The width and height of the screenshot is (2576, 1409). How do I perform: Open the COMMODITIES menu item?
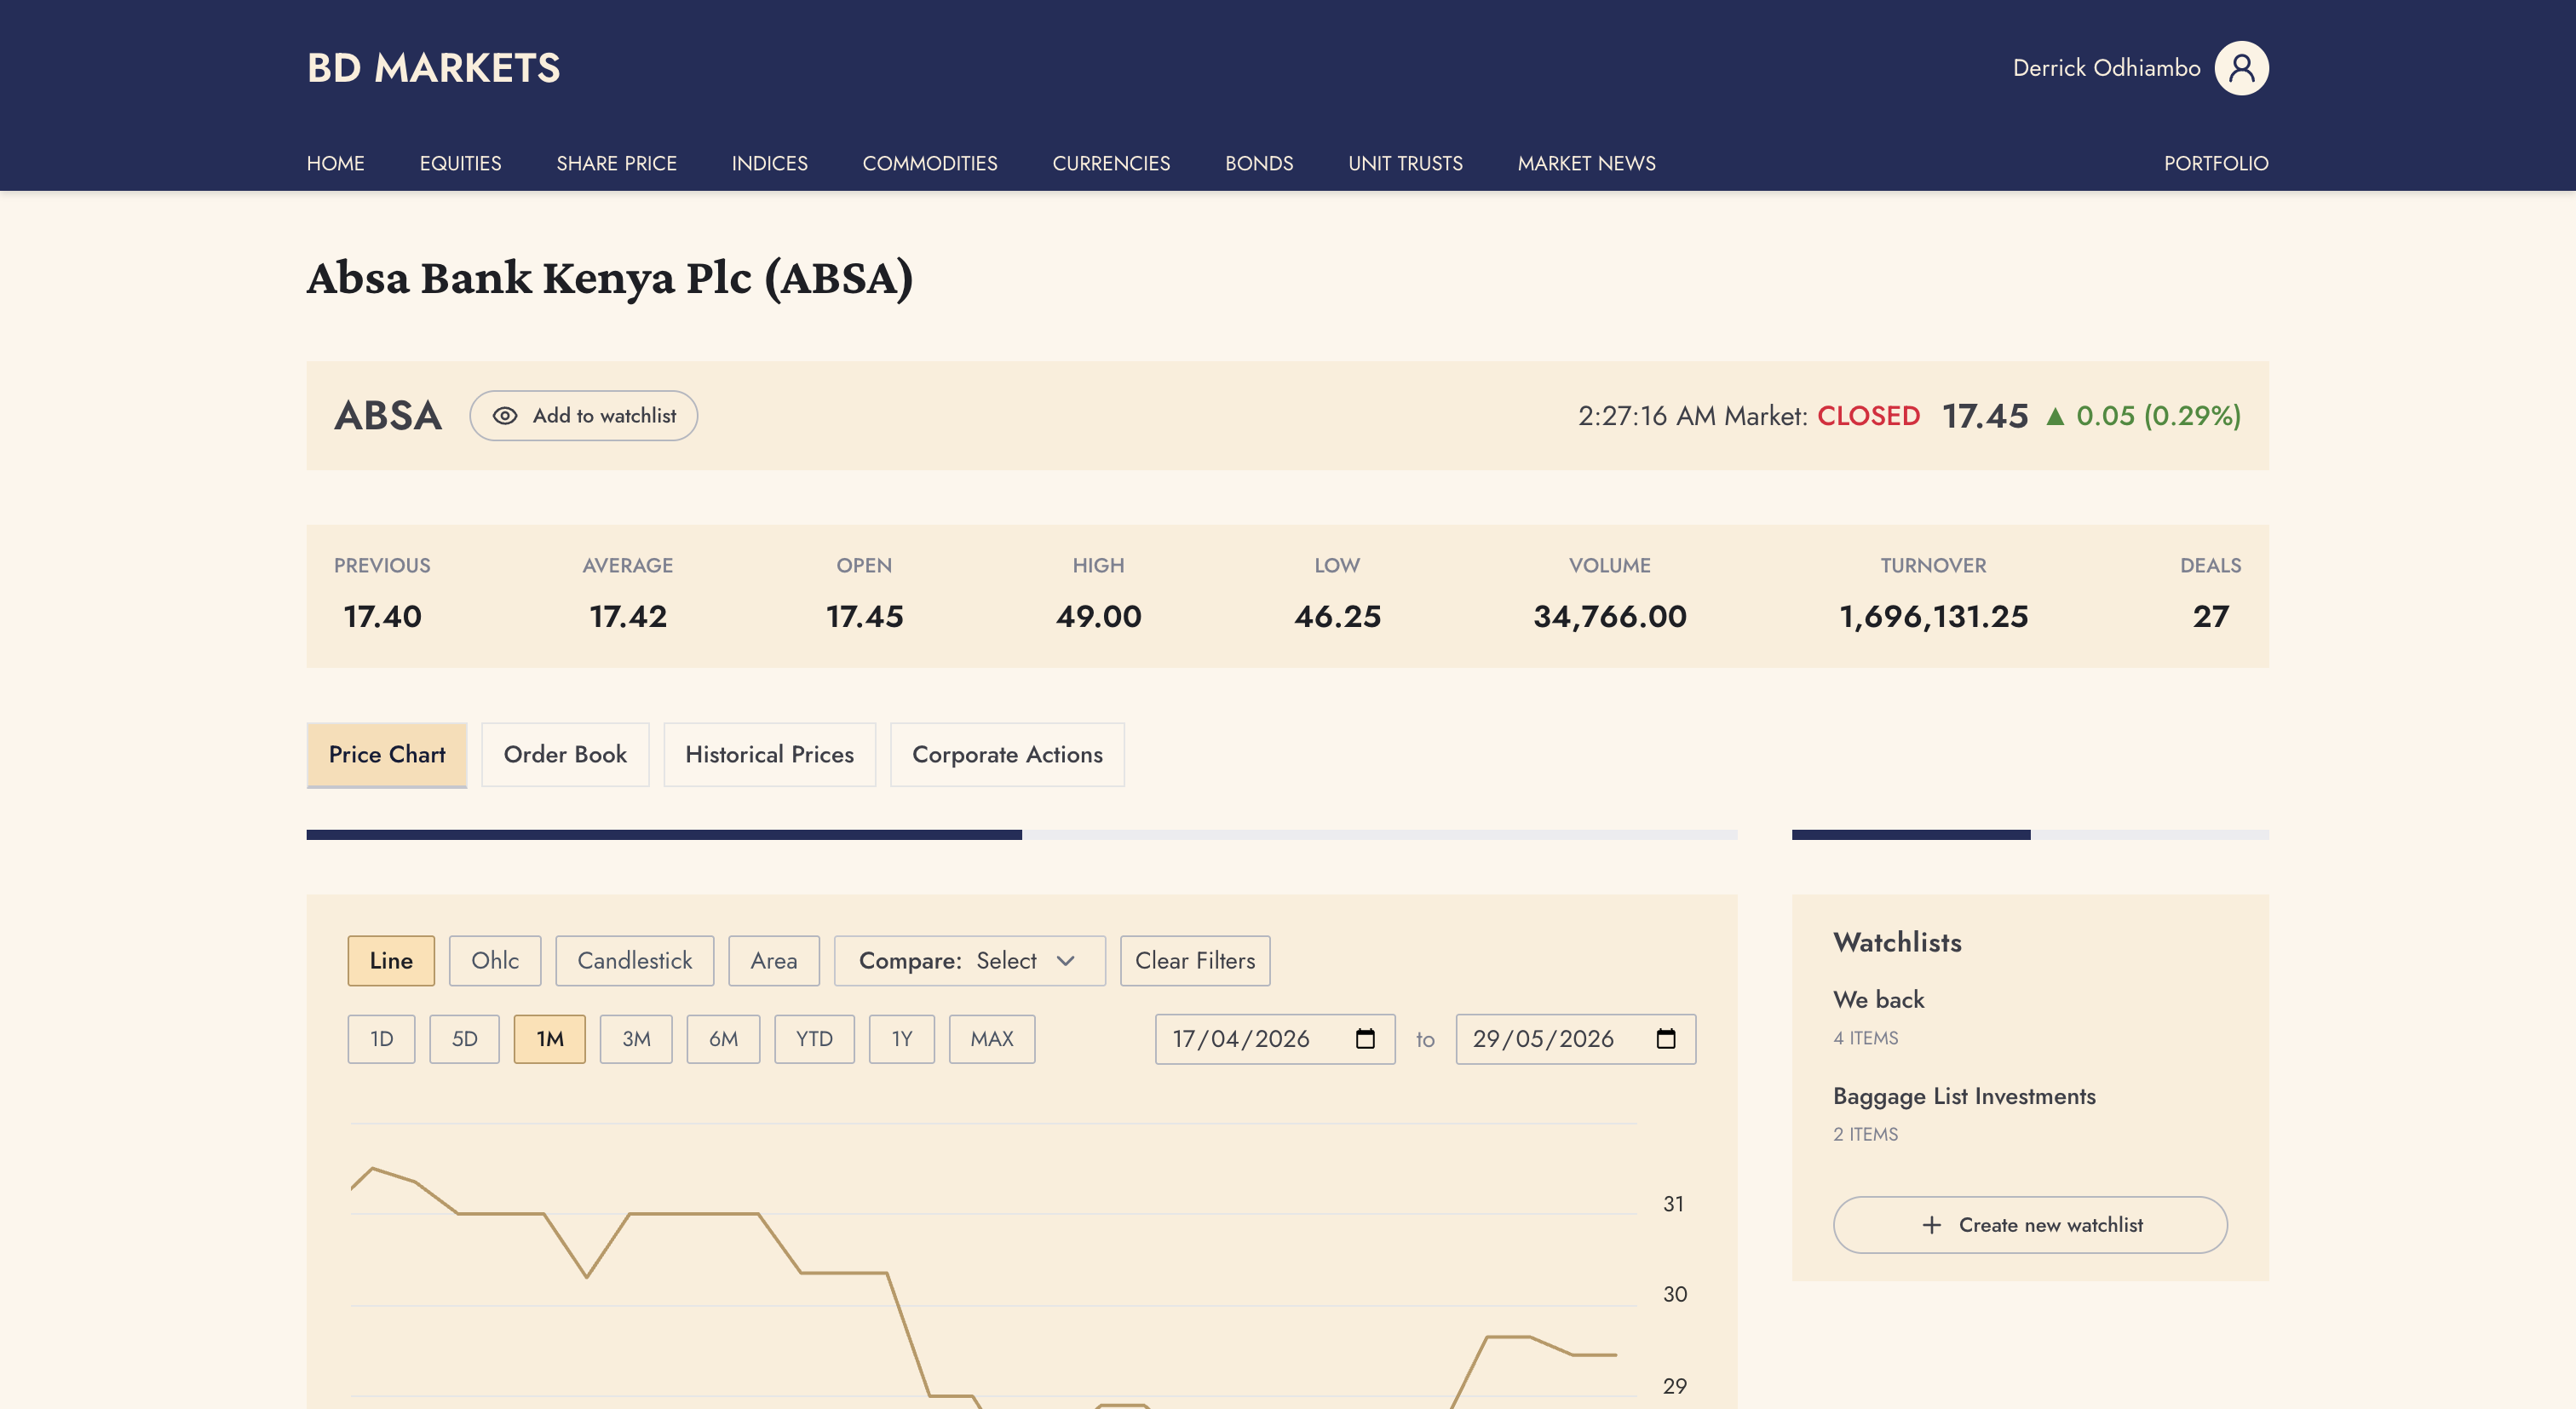(x=930, y=163)
